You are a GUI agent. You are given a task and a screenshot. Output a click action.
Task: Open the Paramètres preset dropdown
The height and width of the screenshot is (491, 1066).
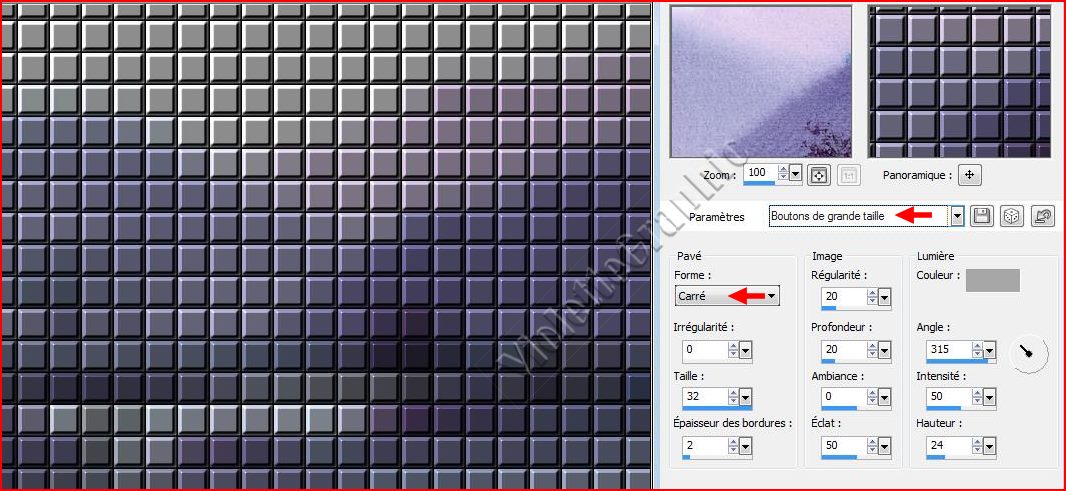point(957,216)
